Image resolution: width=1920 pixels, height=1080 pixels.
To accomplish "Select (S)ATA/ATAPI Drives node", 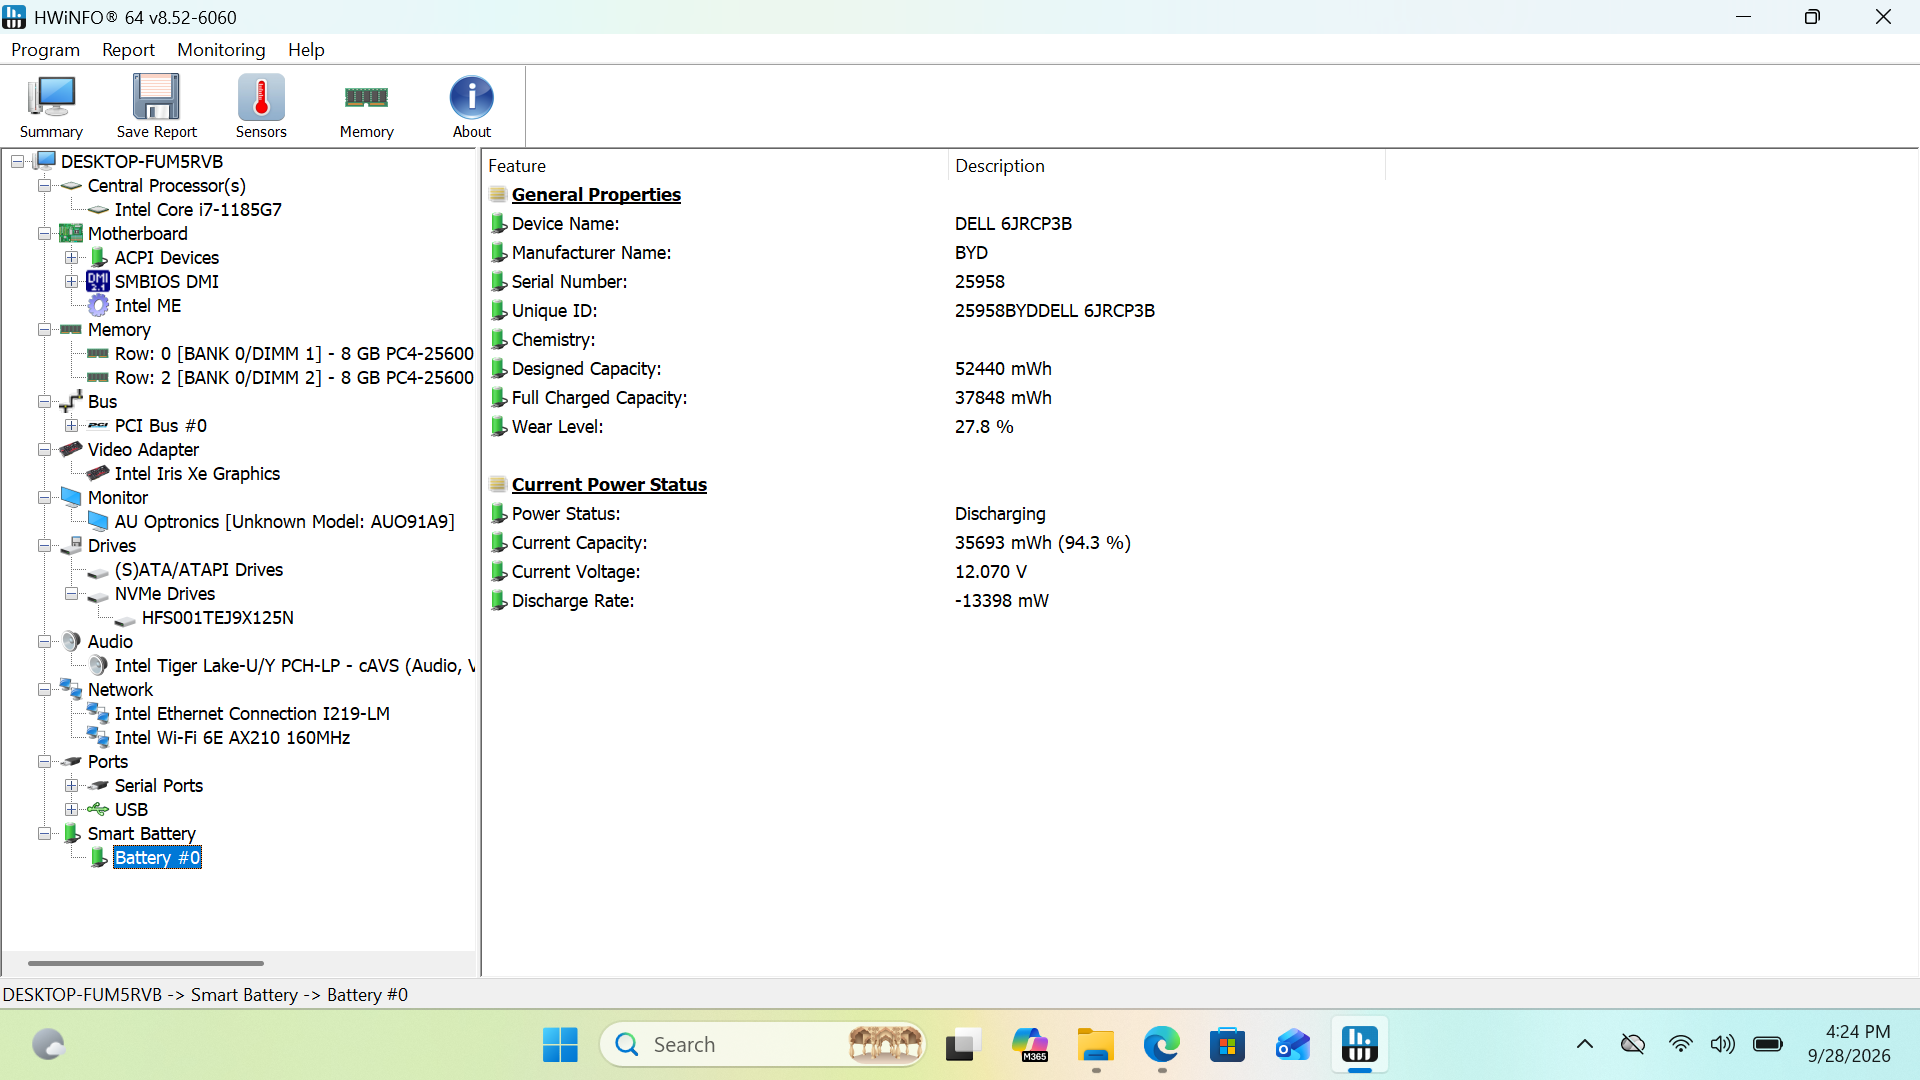I will pyautogui.click(x=199, y=570).
